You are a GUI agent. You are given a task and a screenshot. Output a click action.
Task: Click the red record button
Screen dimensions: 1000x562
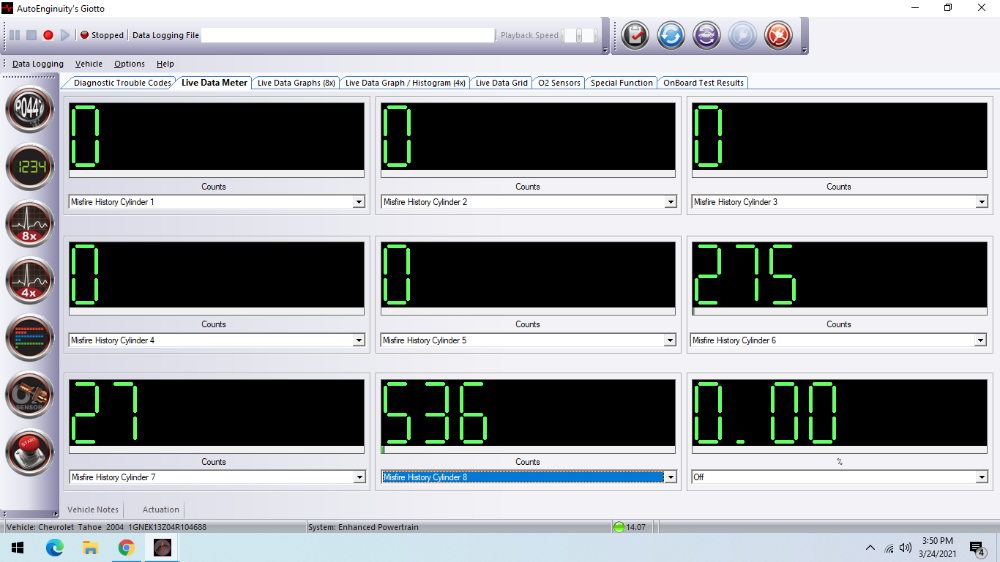[48, 35]
